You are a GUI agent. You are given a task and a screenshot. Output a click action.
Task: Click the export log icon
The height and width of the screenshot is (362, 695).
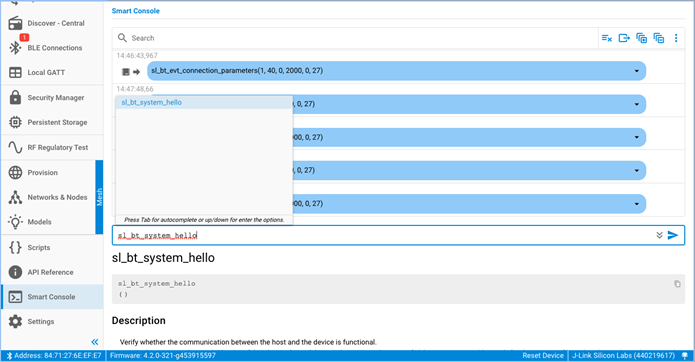pyautogui.click(x=624, y=38)
